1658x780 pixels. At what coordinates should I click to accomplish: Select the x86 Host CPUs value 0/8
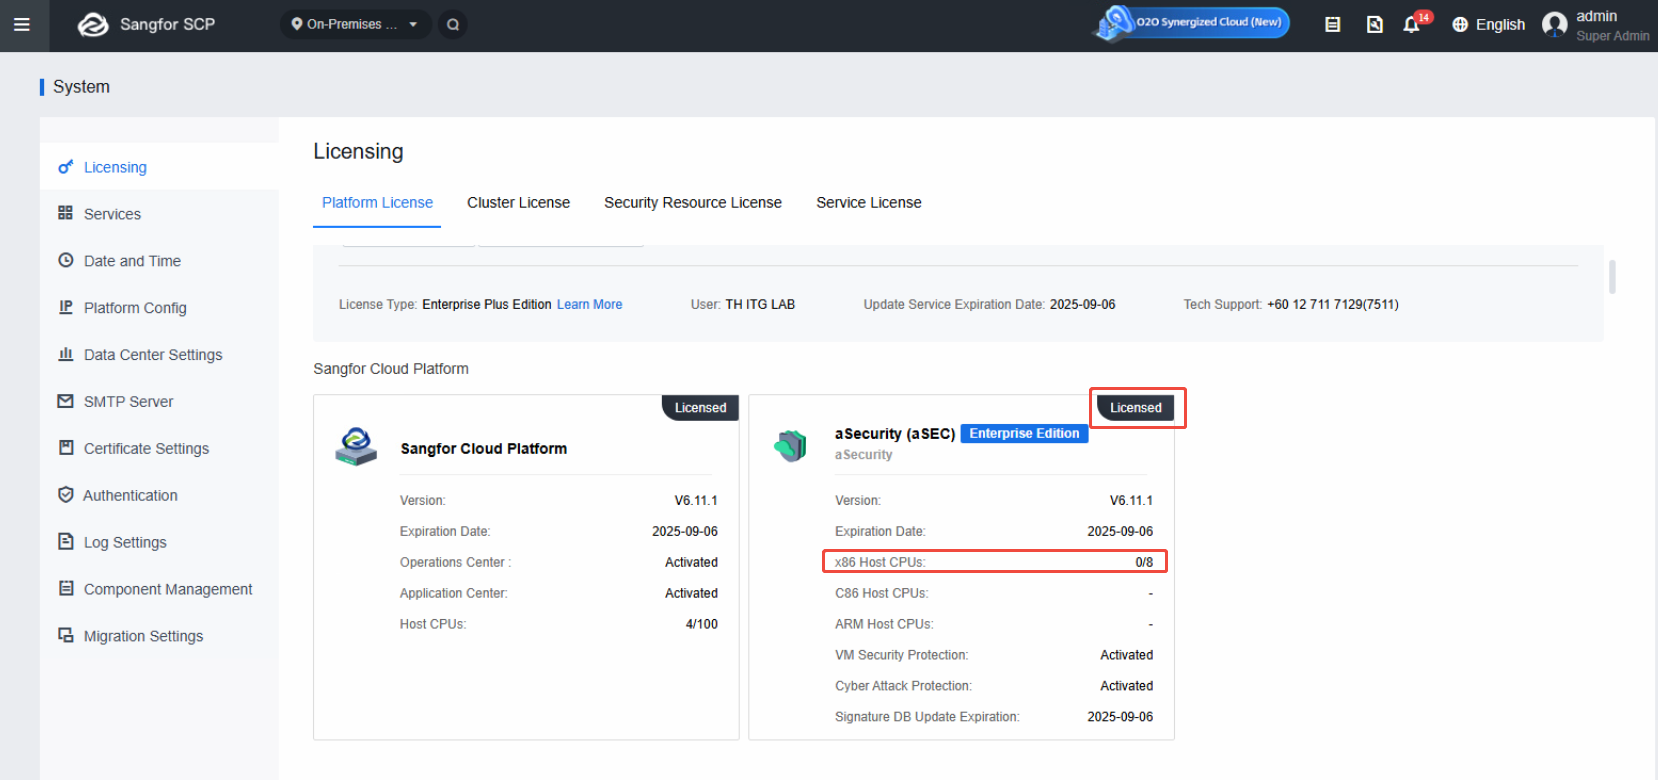coord(1144,563)
